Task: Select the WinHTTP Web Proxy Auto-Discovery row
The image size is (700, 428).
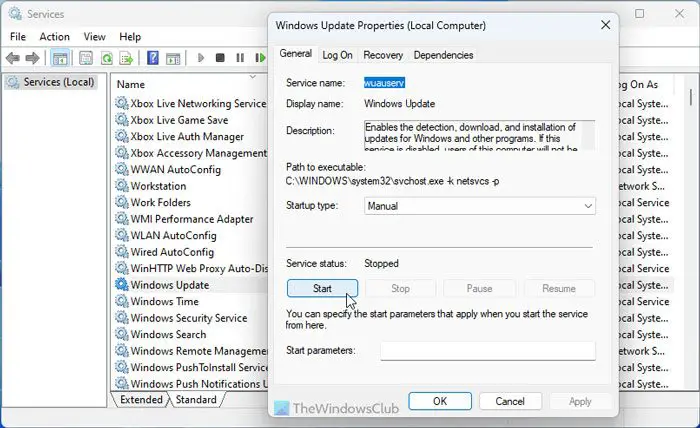Action: point(191,268)
